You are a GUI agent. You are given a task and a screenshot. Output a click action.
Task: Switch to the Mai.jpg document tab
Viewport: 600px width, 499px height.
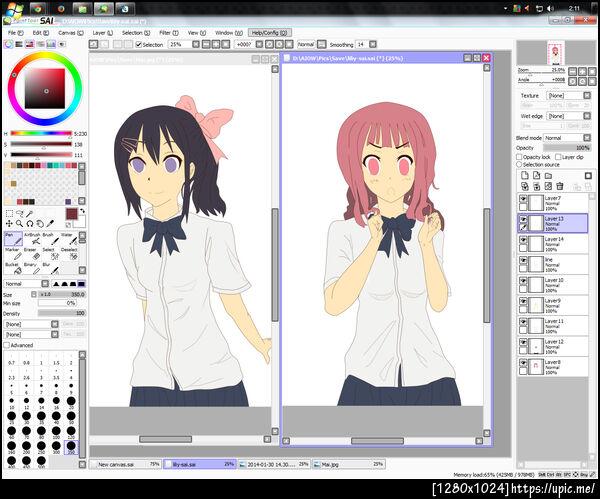click(349, 464)
